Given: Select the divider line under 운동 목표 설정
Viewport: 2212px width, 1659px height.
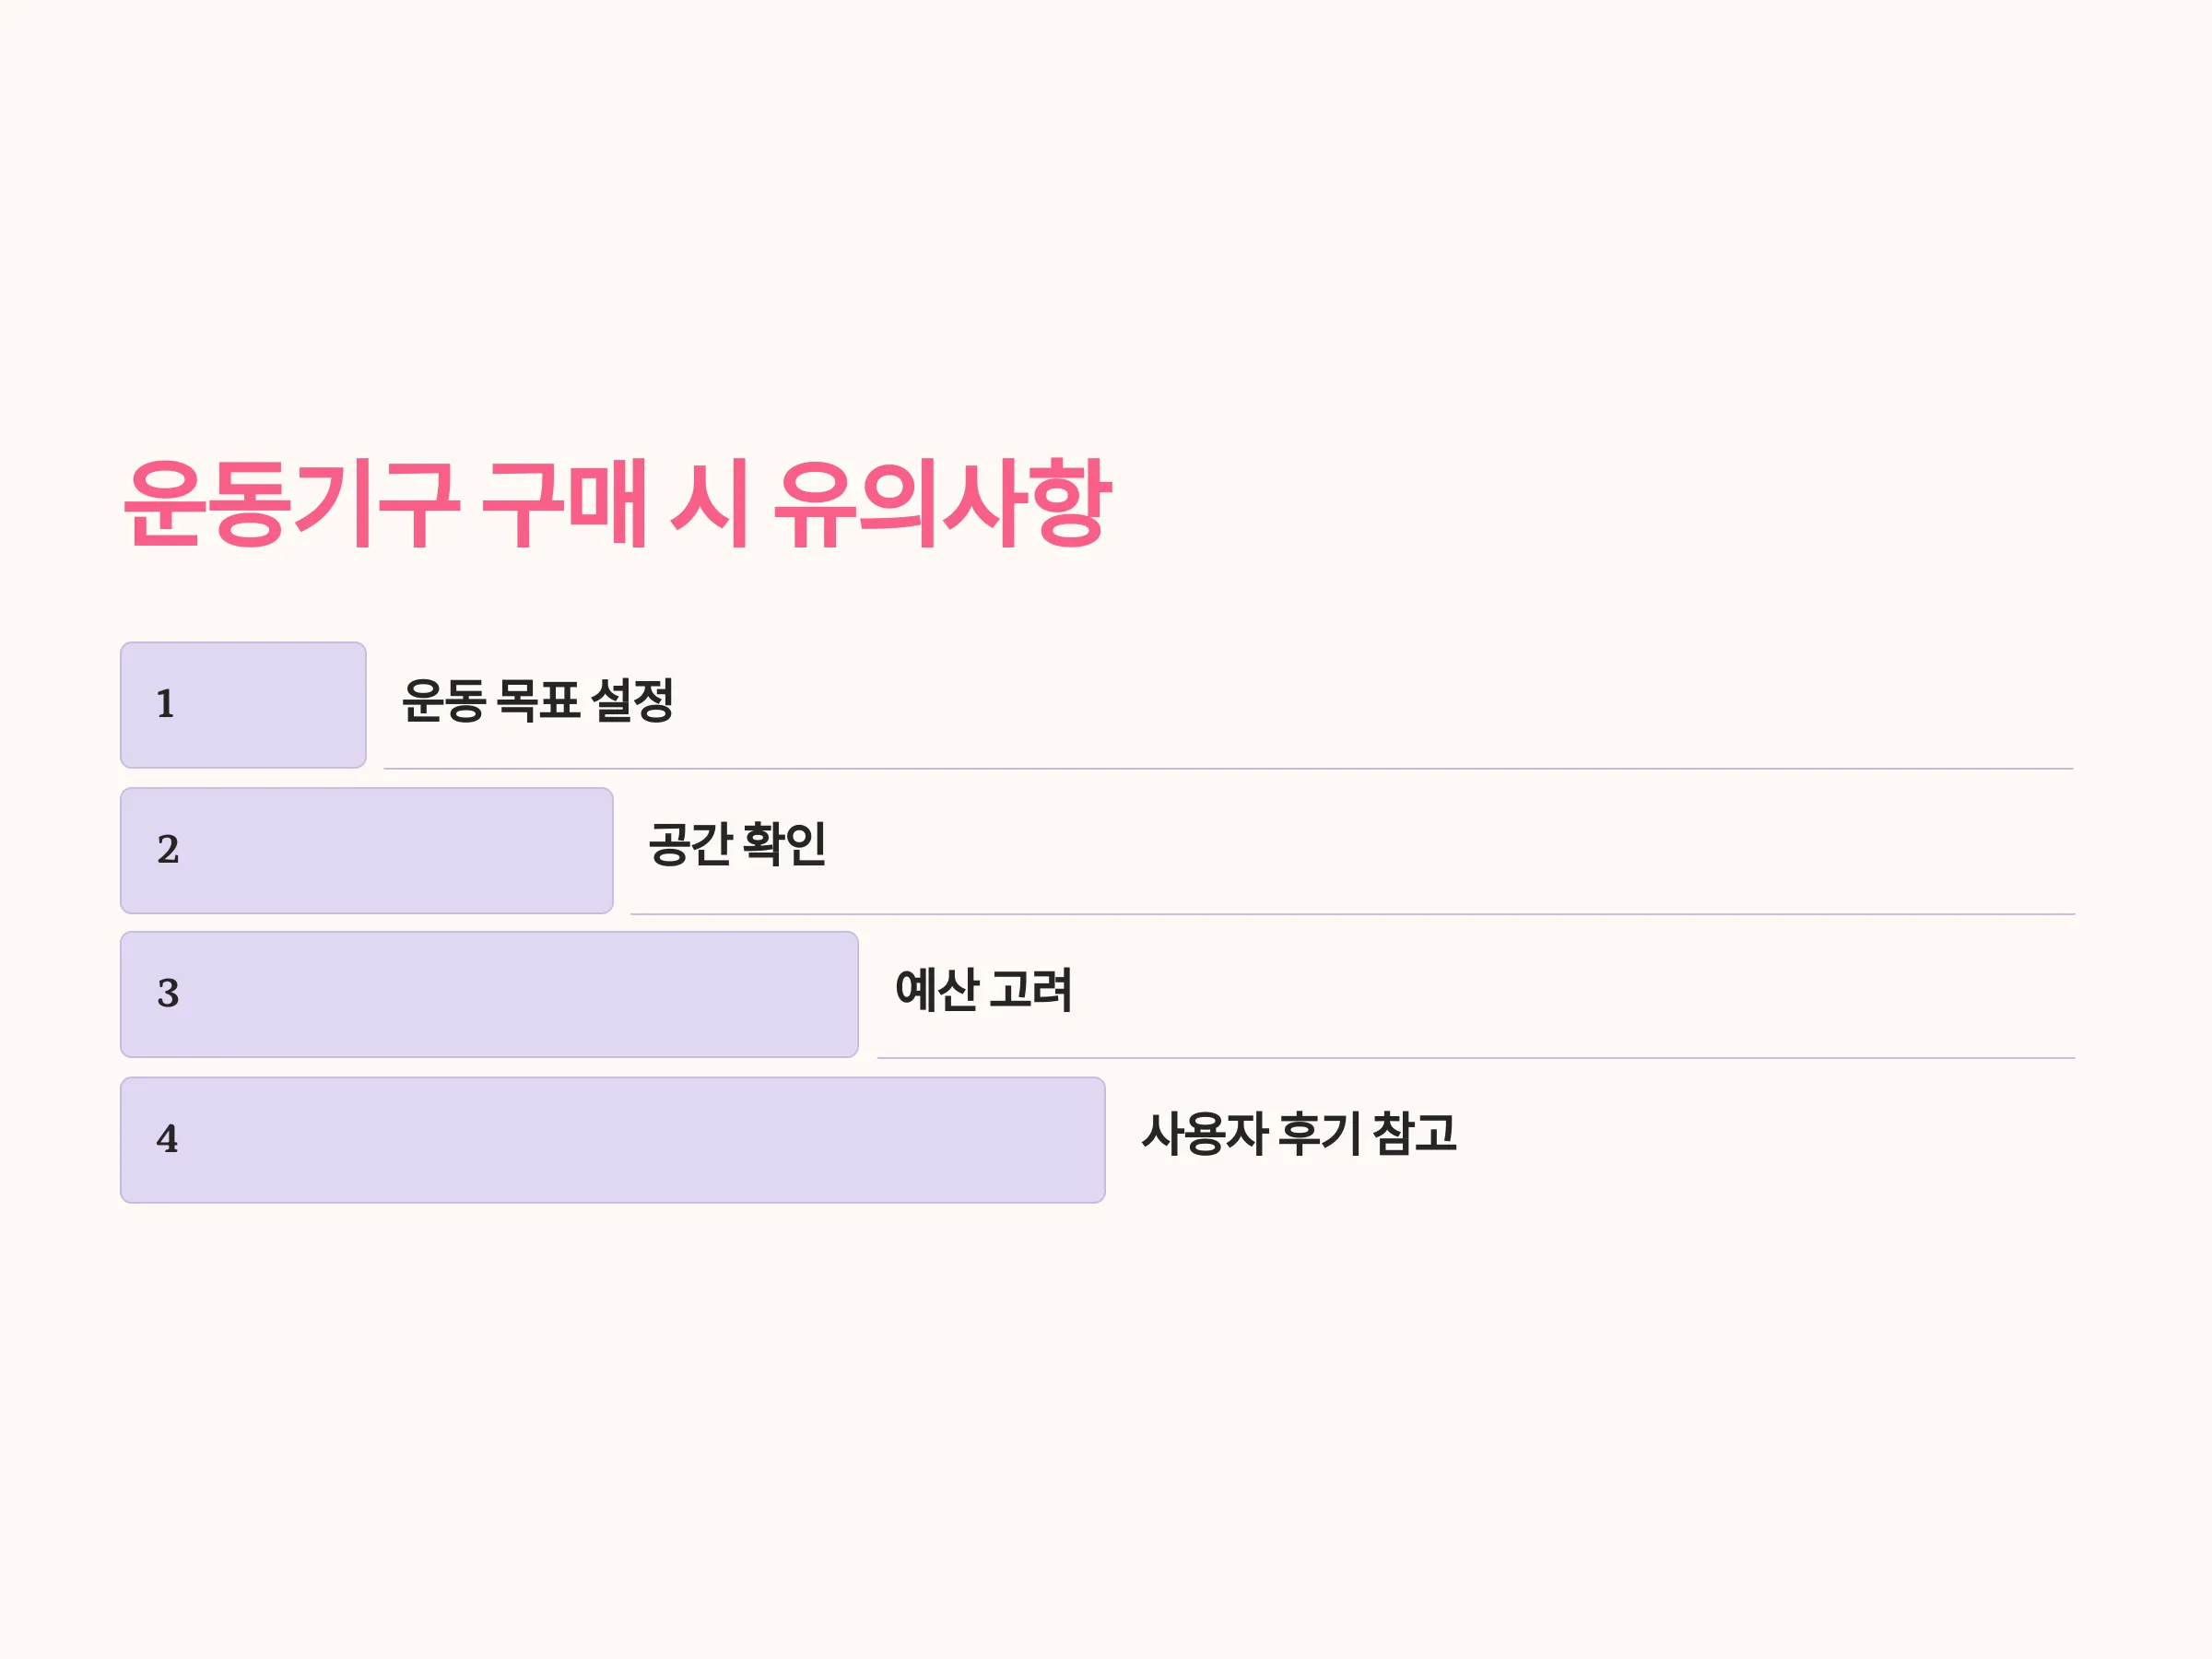Looking at the screenshot, I should point(1229,769).
